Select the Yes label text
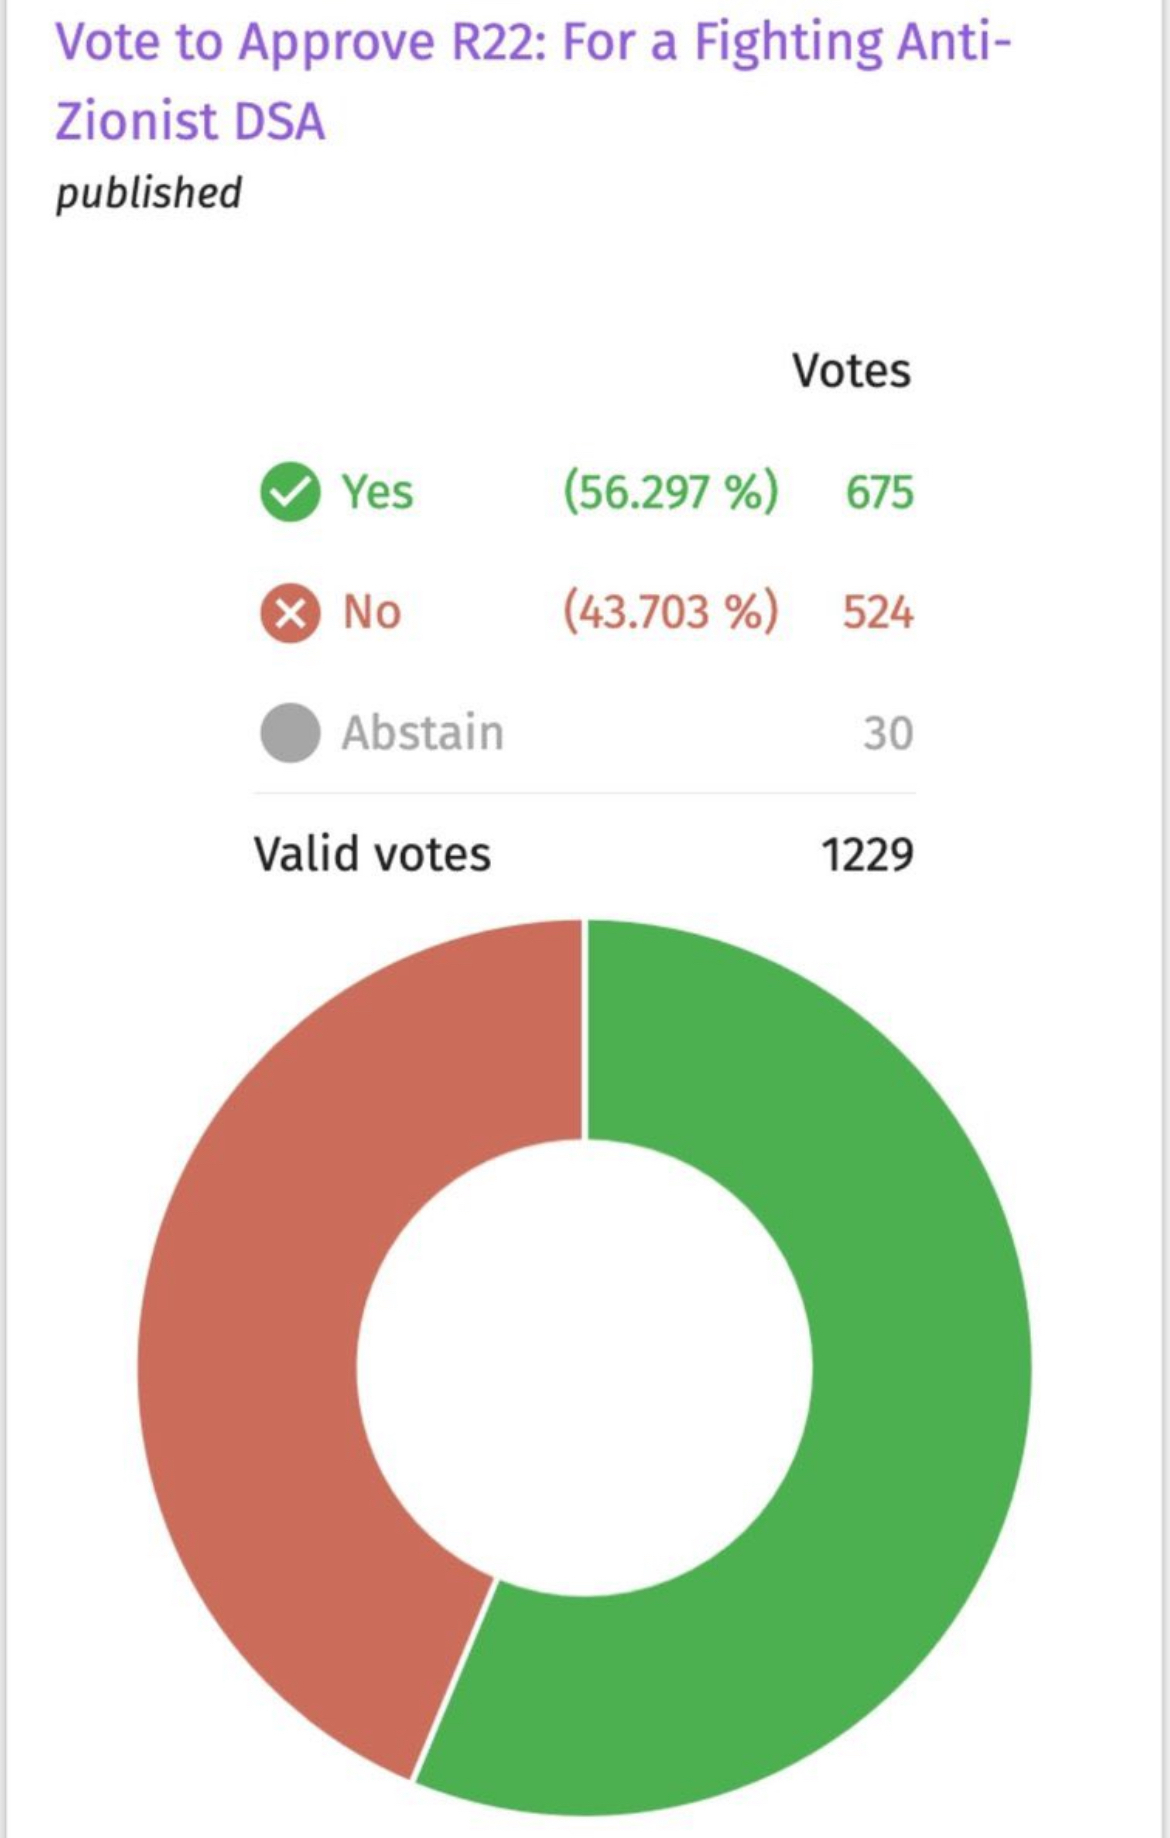The height and width of the screenshot is (1838, 1170). coord(377,492)
